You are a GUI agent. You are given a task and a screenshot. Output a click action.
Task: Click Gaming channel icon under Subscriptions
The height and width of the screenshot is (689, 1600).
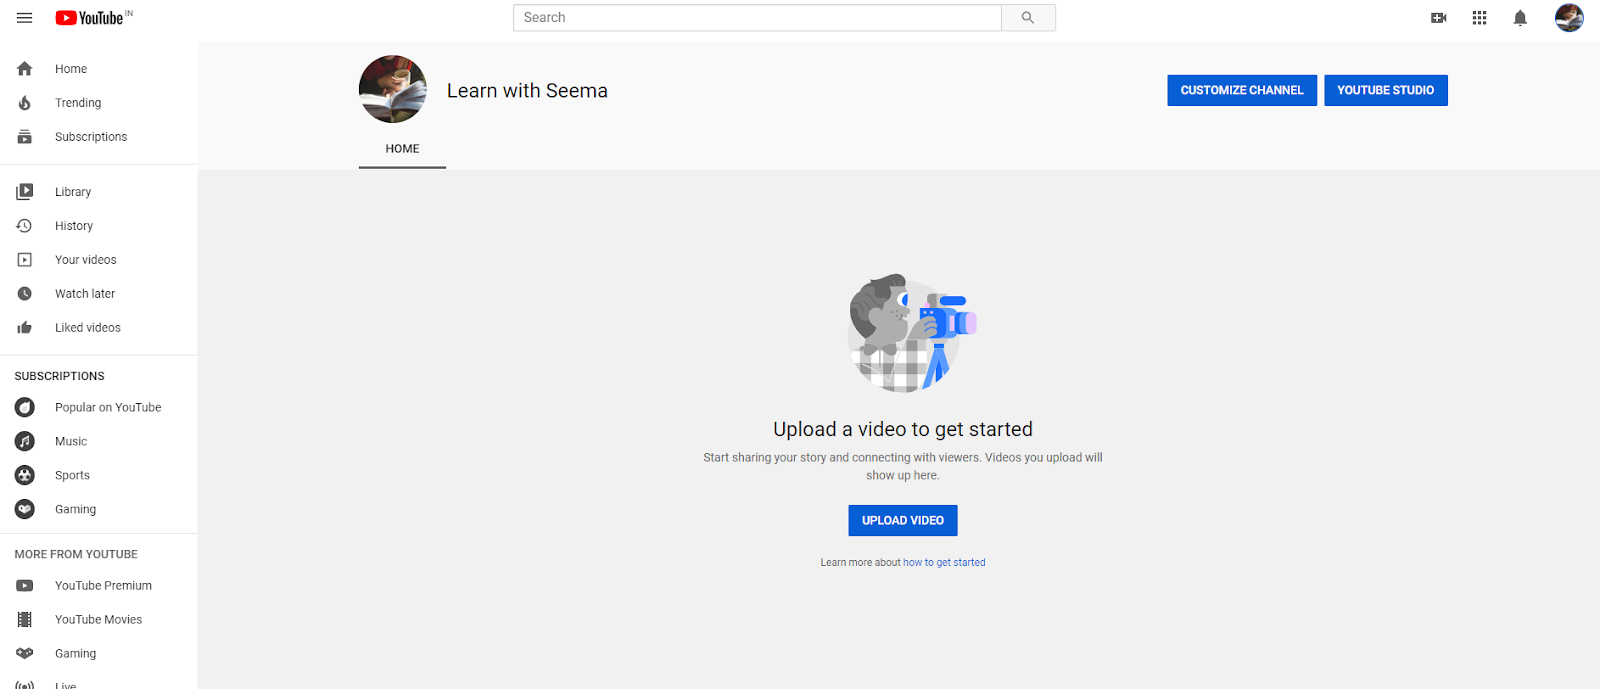click(25, 509)
